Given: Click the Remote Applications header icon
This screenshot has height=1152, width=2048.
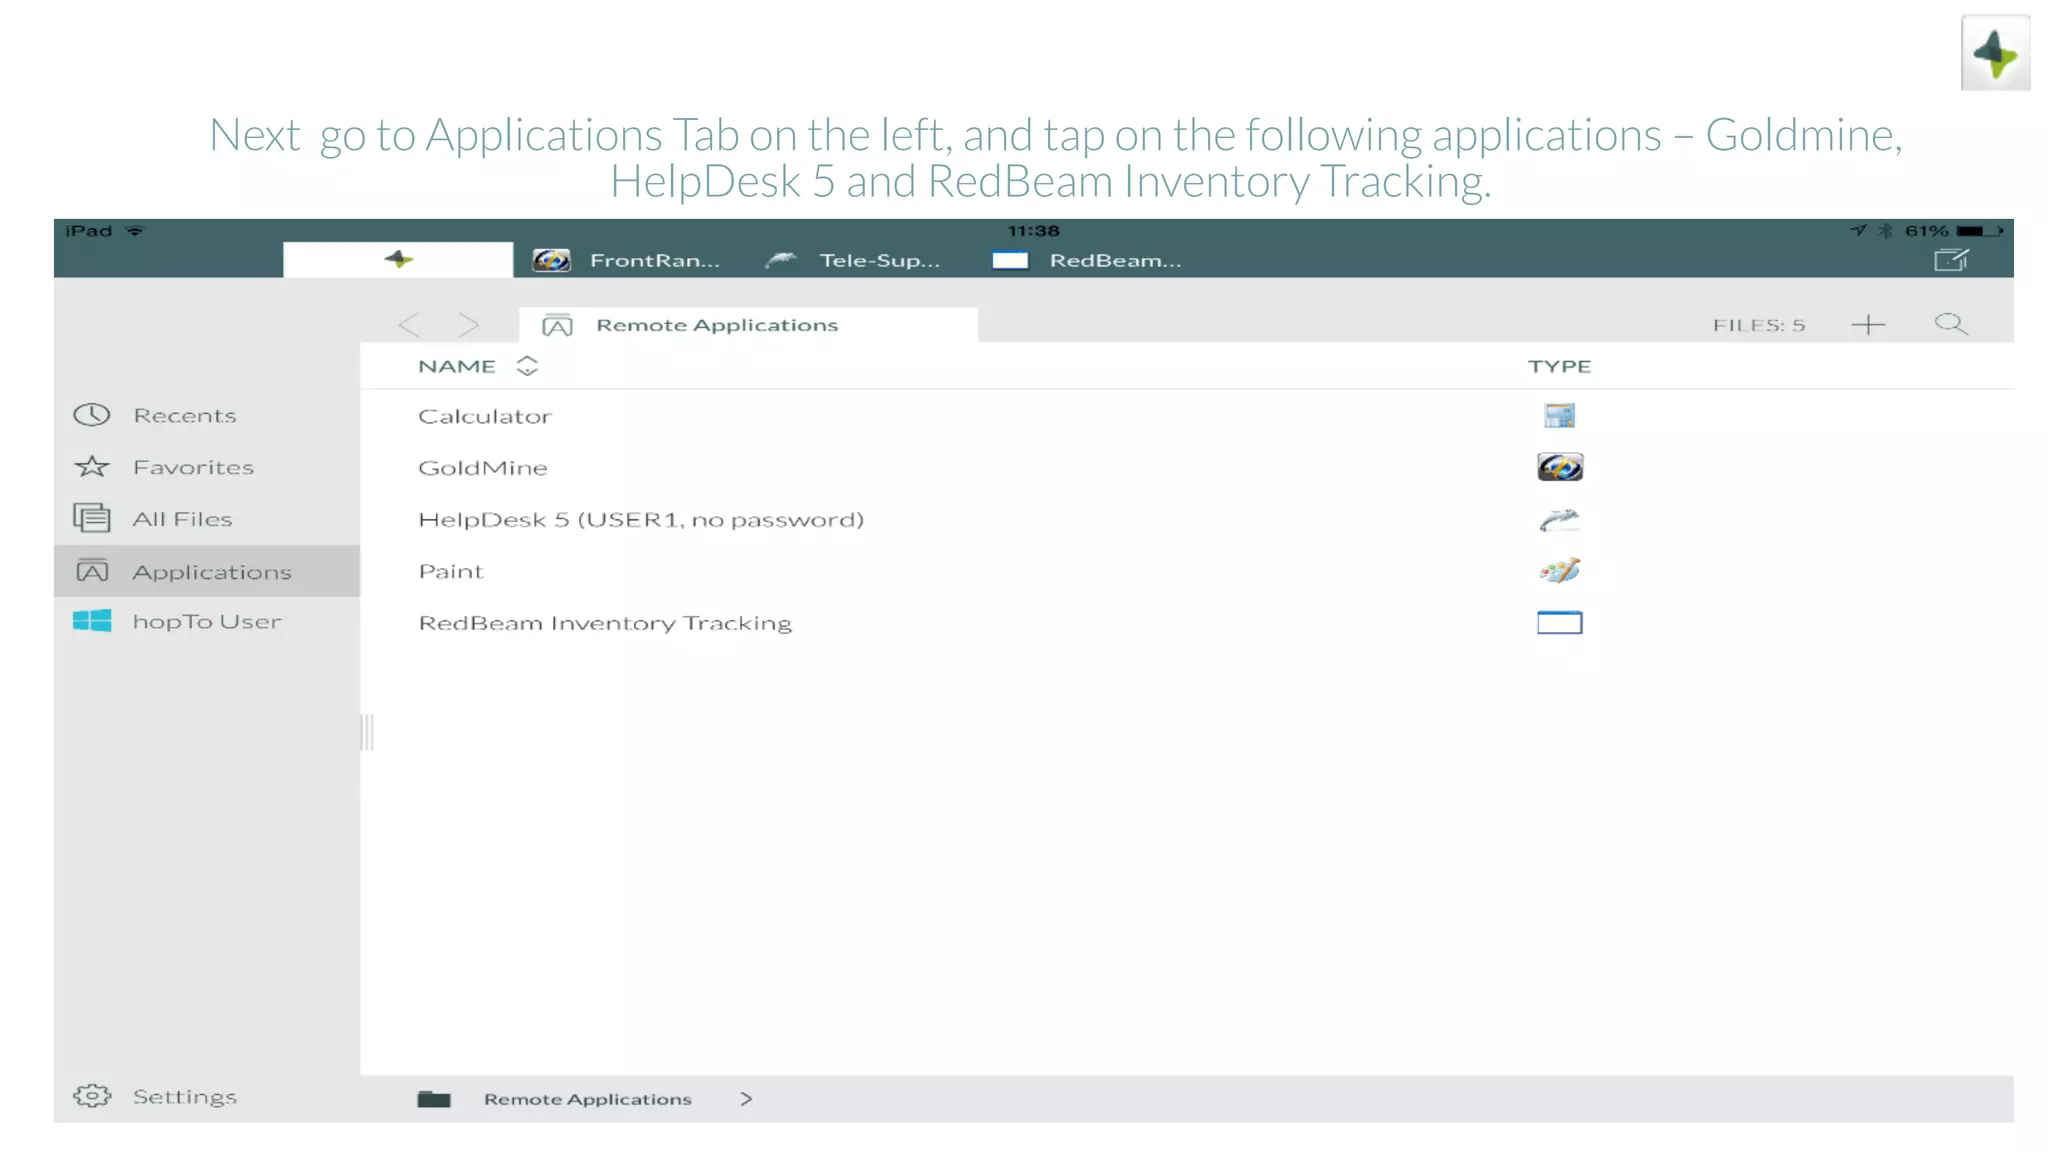Looking at the screenshot, I should click(x=557, y=325).
